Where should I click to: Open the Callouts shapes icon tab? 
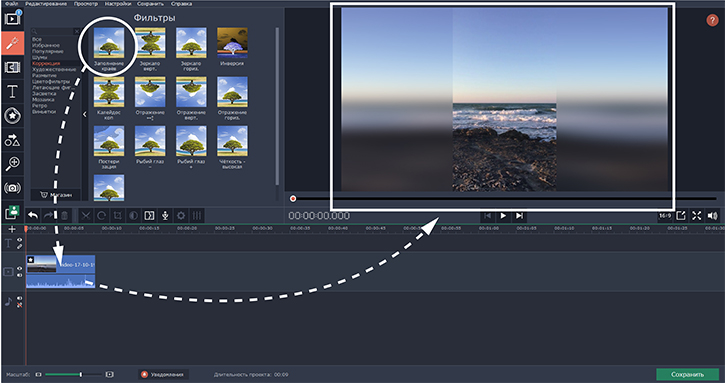click(13, 140)
